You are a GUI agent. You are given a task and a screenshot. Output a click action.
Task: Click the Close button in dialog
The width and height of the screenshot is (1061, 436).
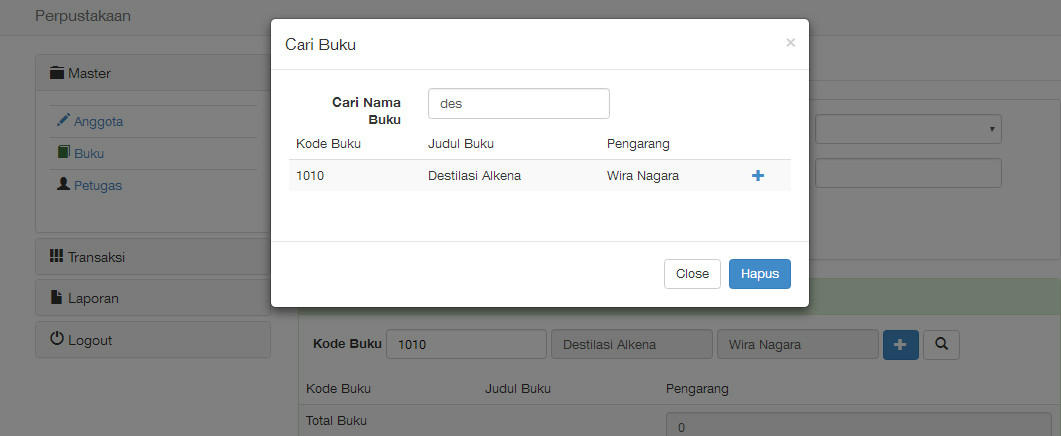(x=692, y=274)
